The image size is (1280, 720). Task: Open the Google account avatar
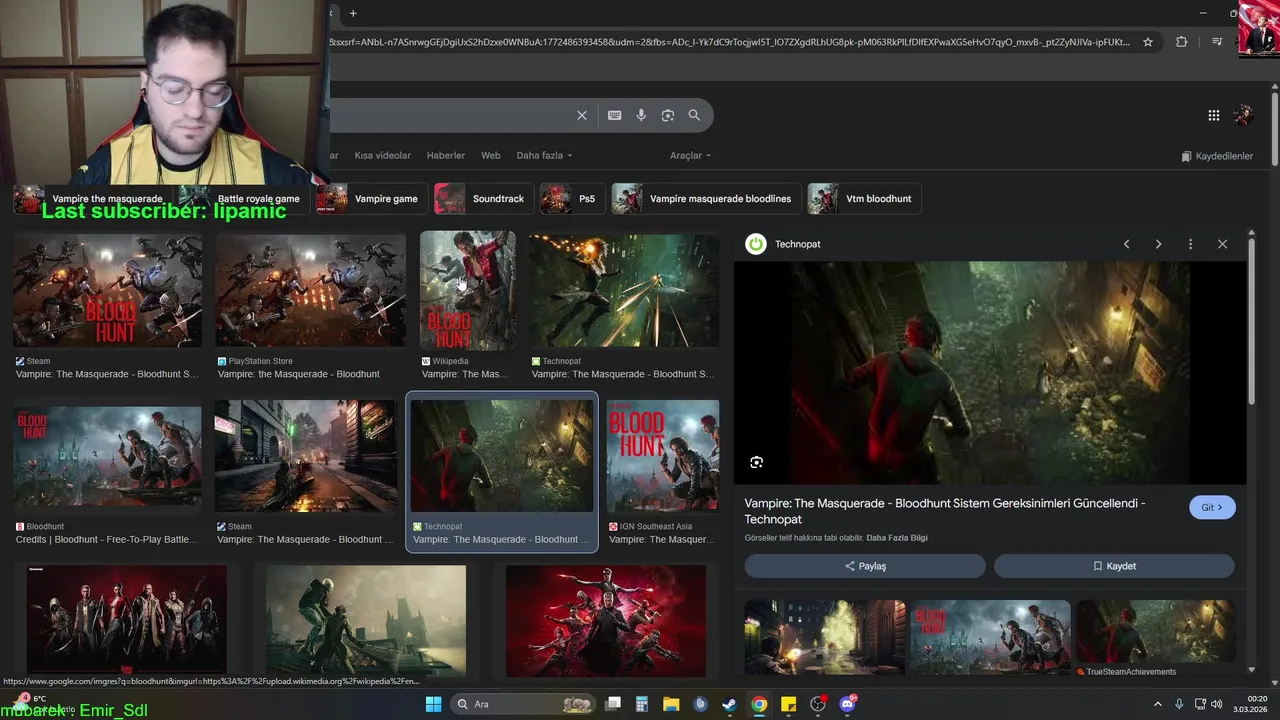click(x=1244, y=115)
